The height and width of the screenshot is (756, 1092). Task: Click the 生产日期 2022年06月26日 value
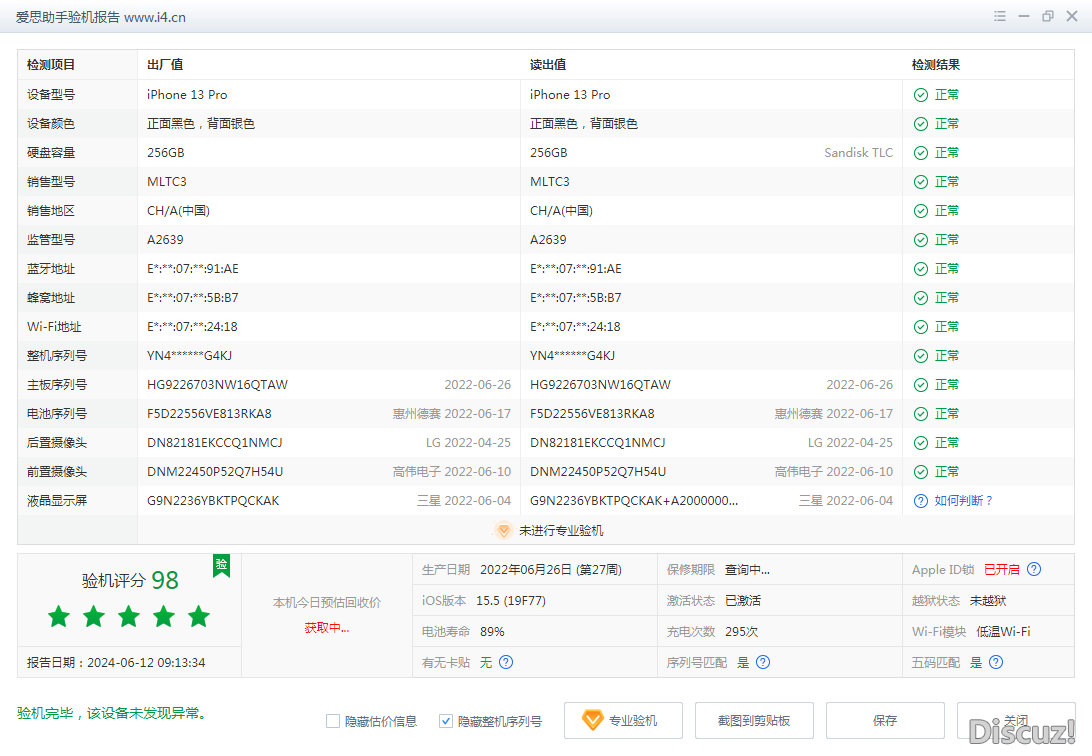(551, 569)
